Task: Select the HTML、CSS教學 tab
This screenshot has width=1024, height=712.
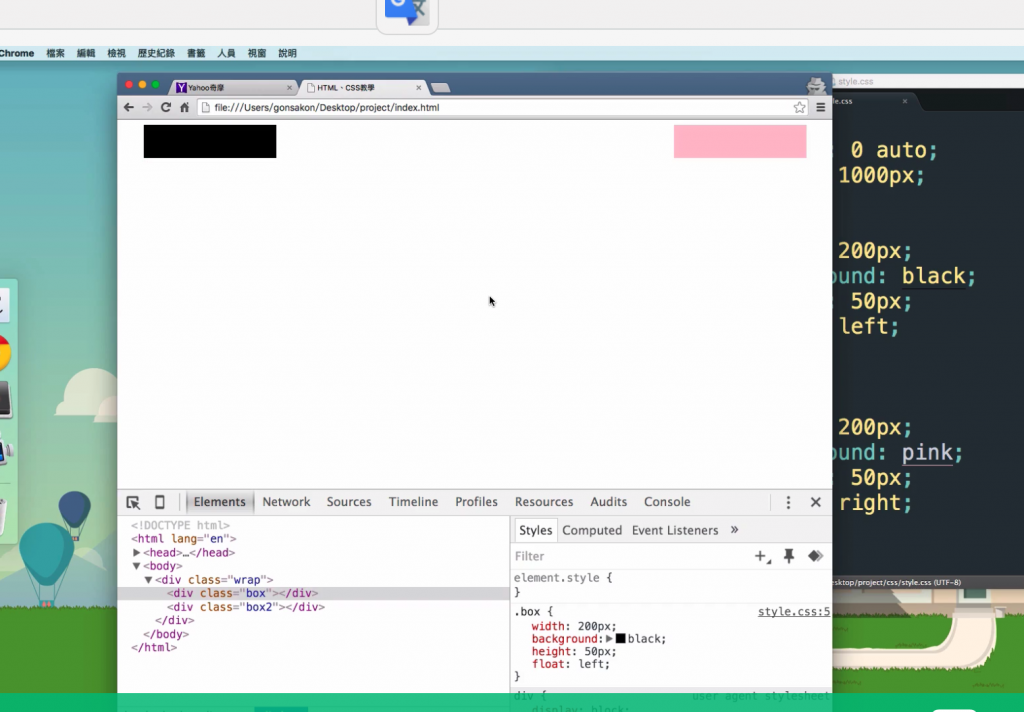Action: [363, 88]
